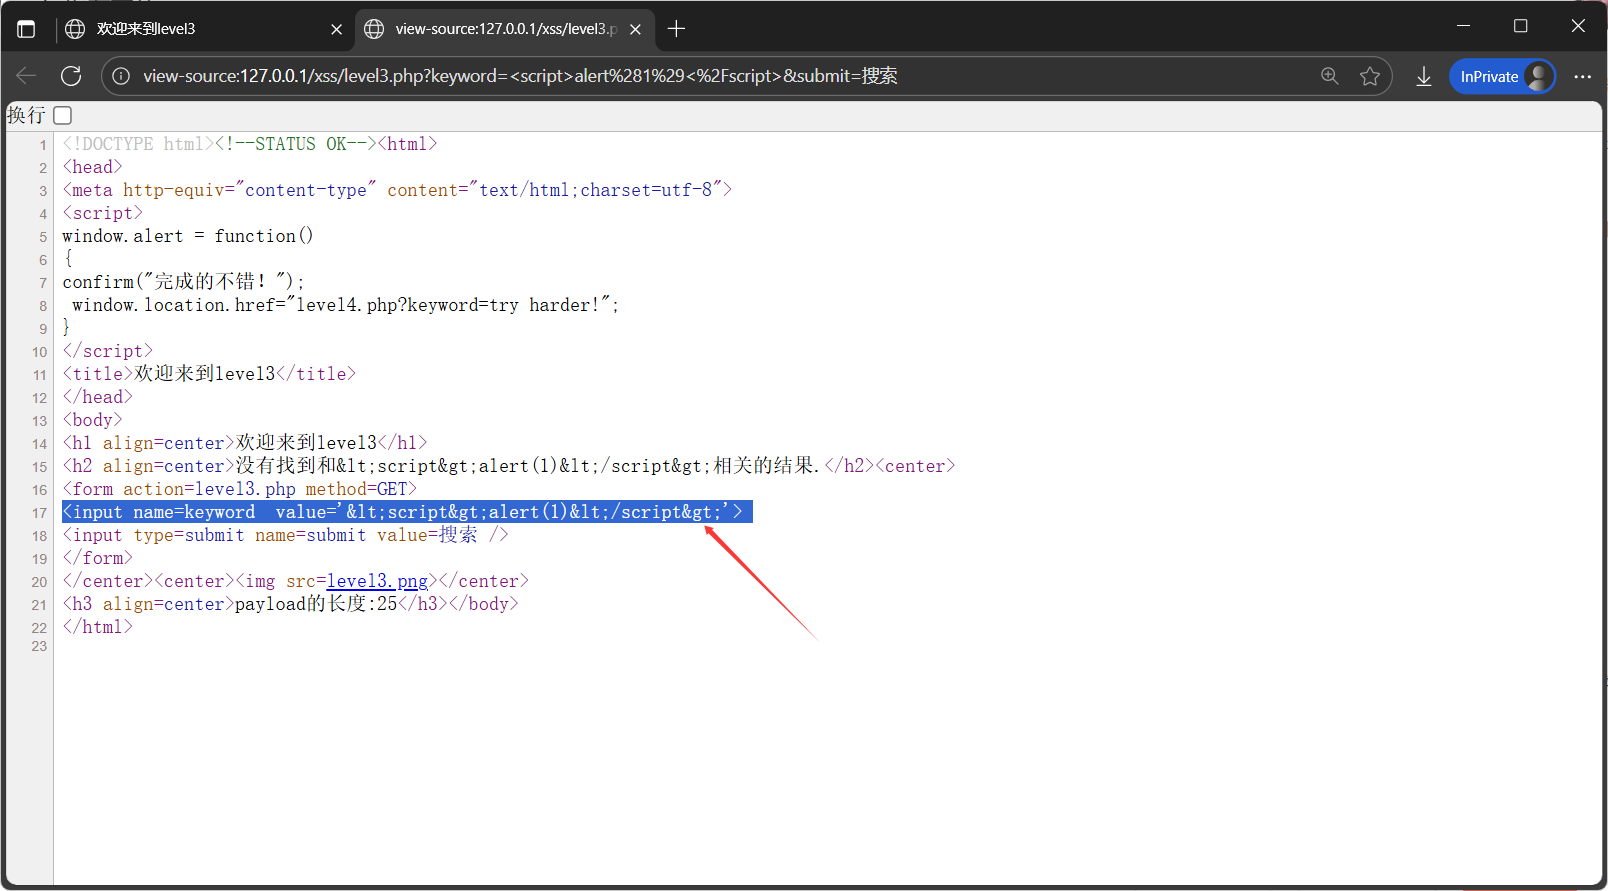This screenshot has height=891, width=1608.
Task: Select the view-source:127.0.0.1 tab
Action: (x=505, y=29)
